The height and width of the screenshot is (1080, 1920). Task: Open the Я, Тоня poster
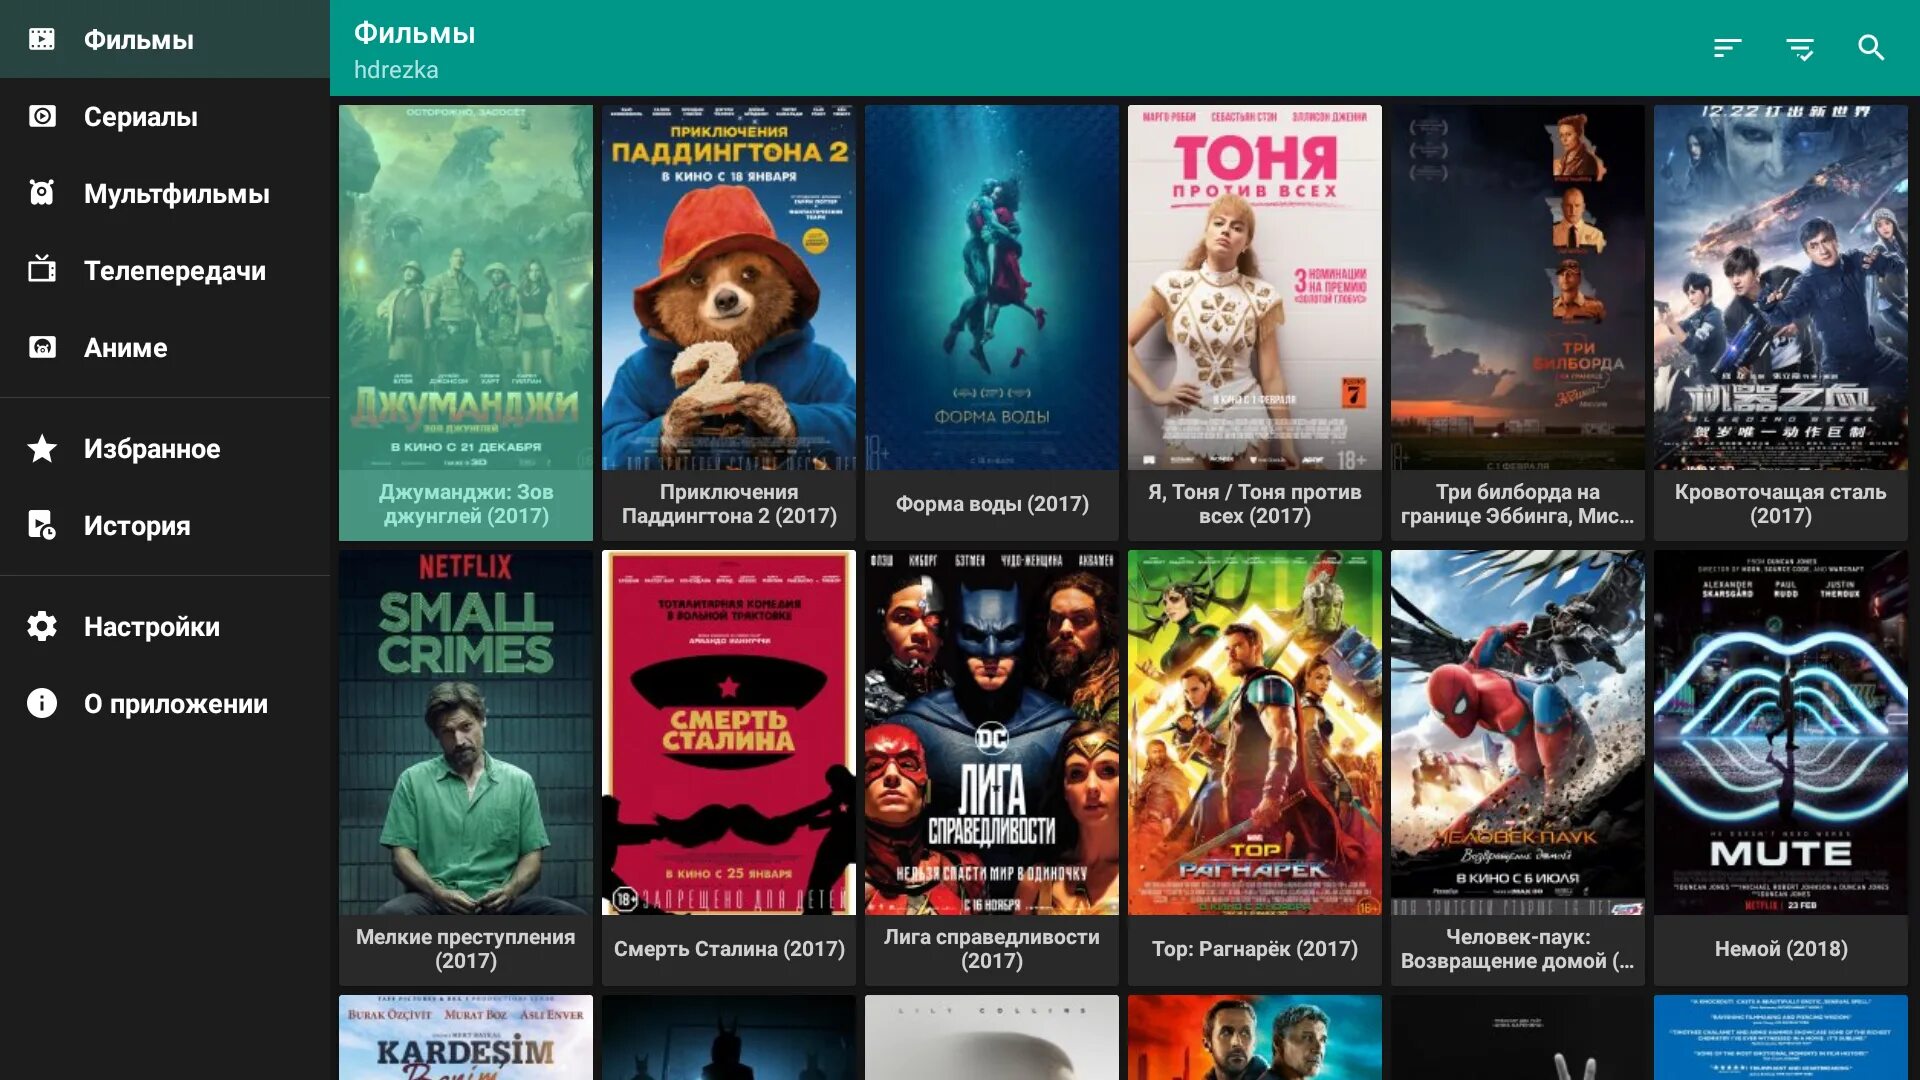1255,287
